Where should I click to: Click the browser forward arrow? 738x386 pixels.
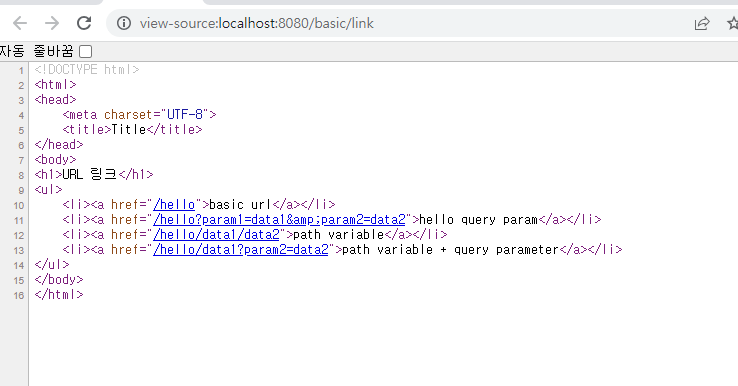pos(52,23)
